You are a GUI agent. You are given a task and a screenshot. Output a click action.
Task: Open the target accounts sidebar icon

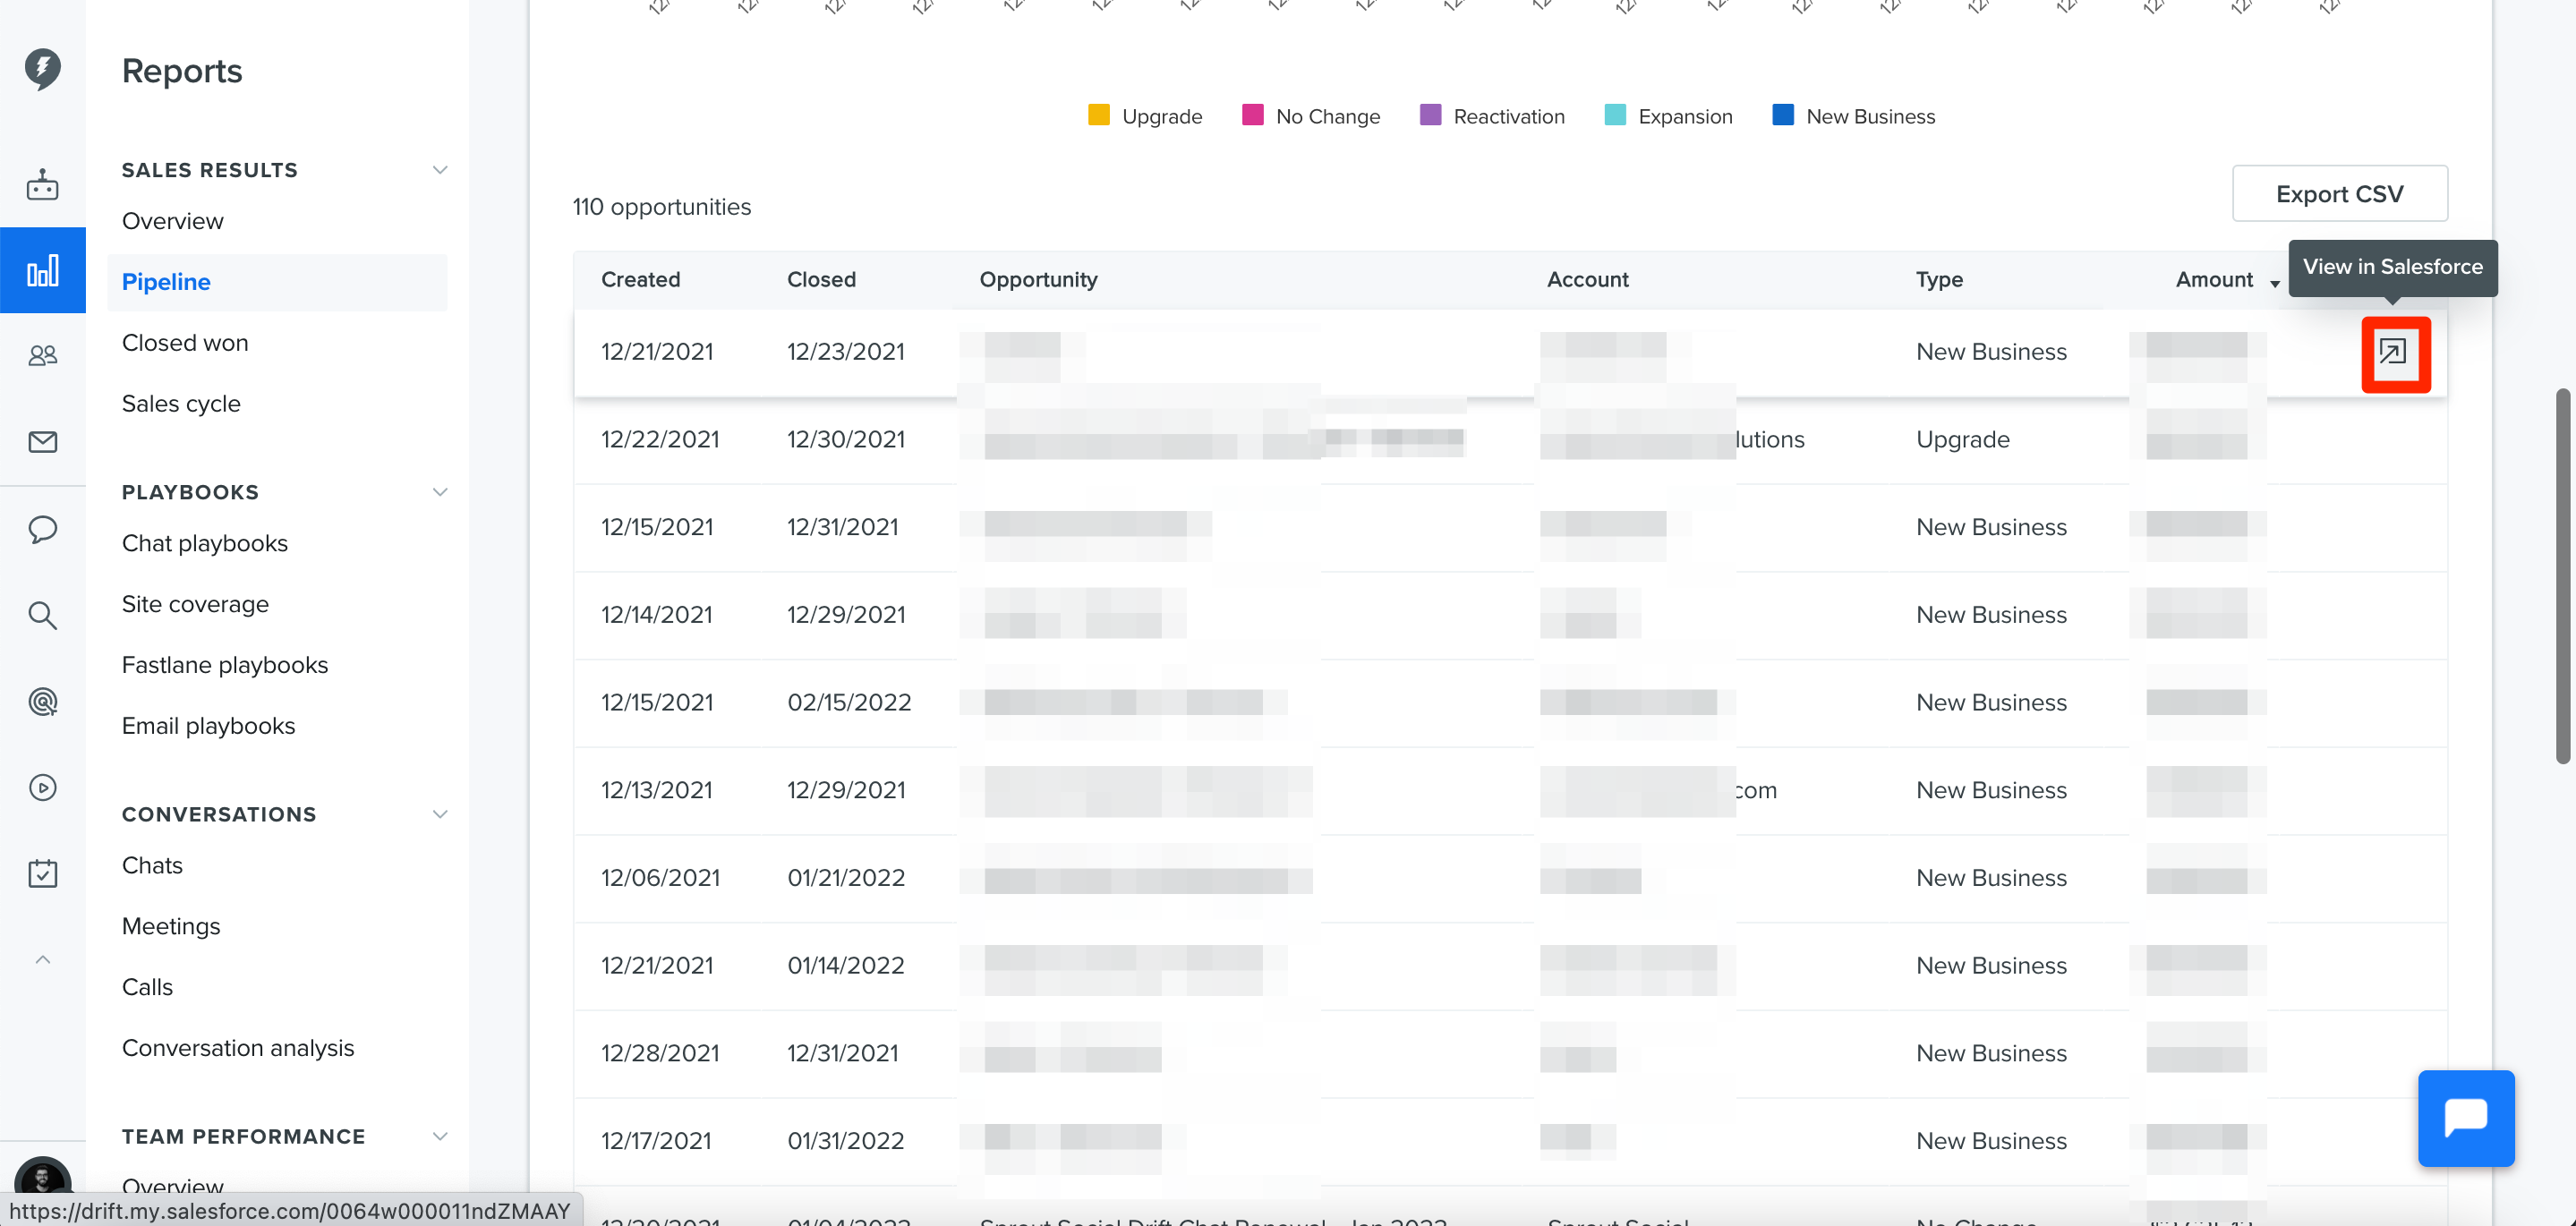(42, 702)
